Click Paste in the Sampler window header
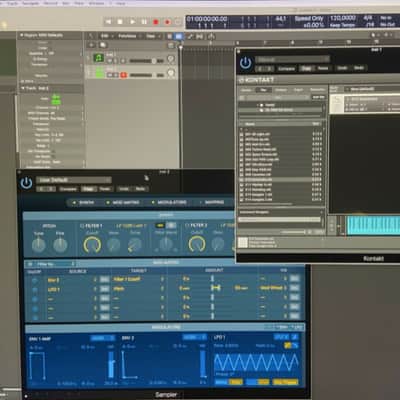This screenshot has height=400, width=400. click(x=105, y=189)
